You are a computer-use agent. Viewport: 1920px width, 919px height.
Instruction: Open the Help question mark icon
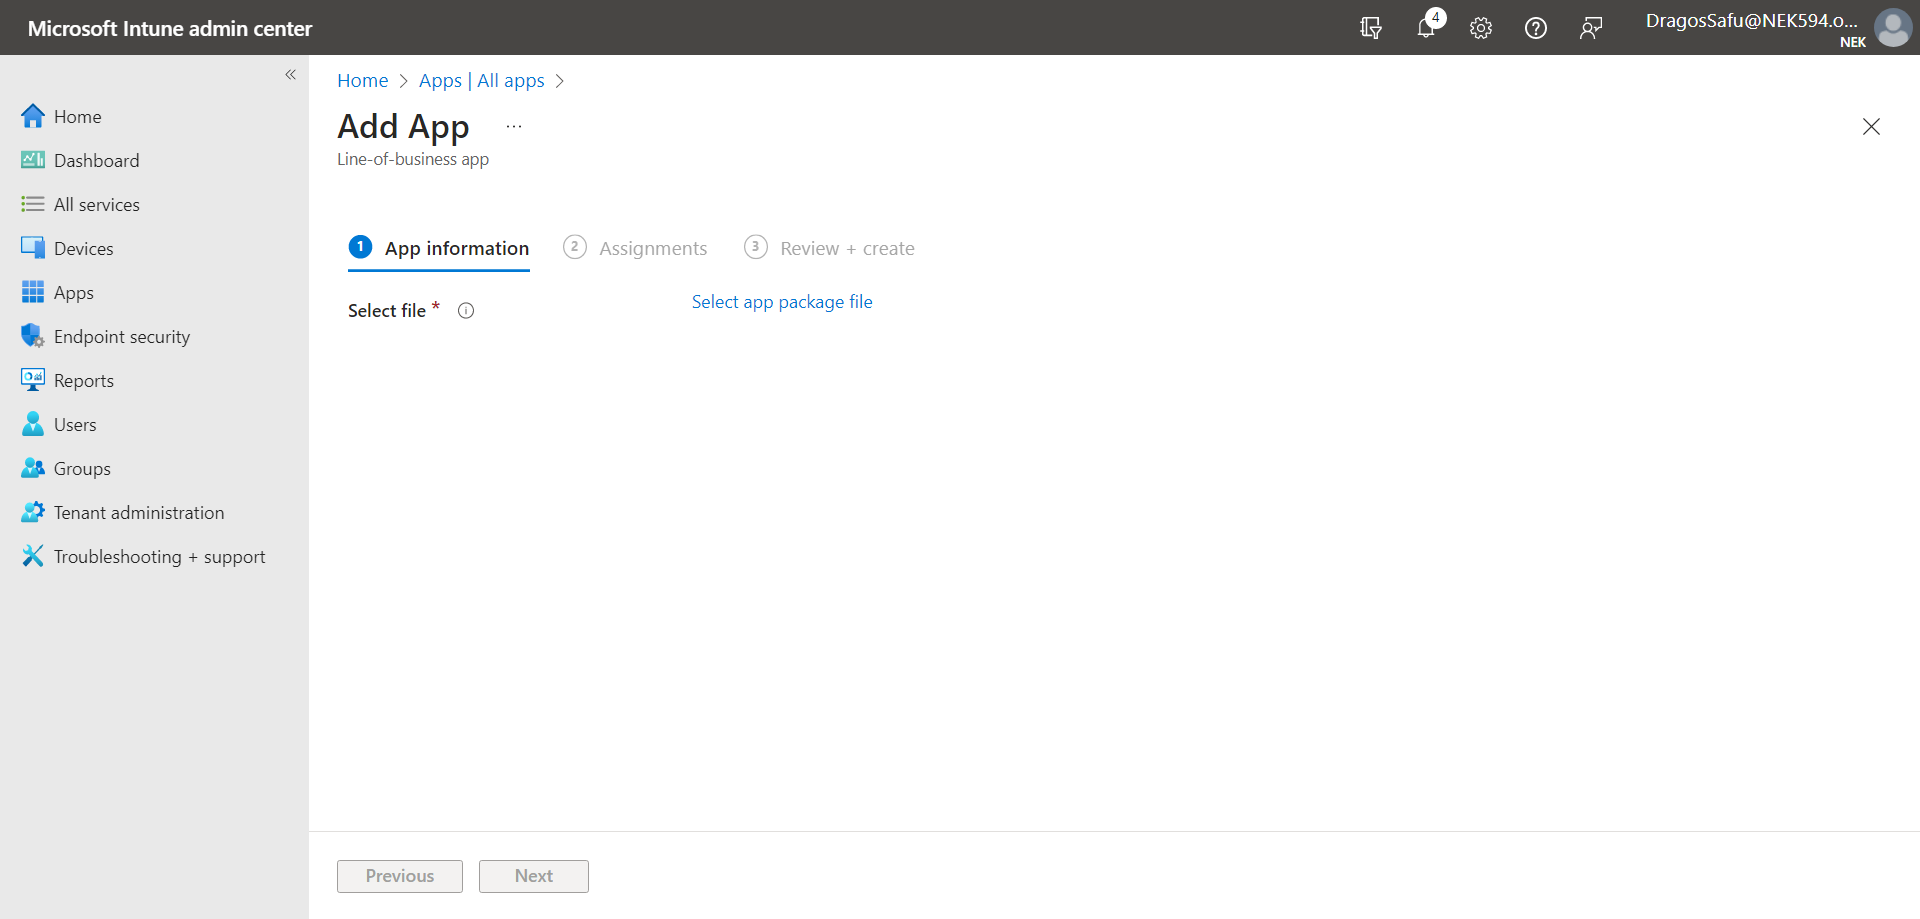pos(1536,28)
